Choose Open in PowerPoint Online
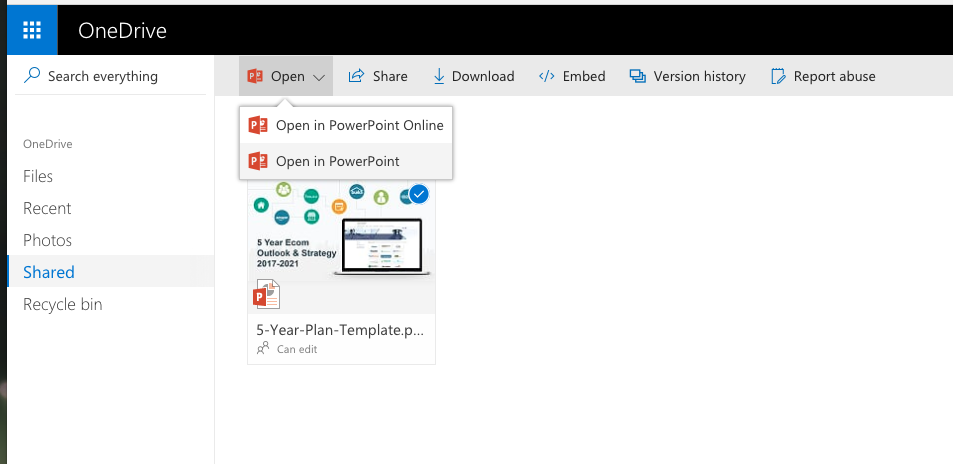Viewport: 953px width, 464px height. coord(346,125)
